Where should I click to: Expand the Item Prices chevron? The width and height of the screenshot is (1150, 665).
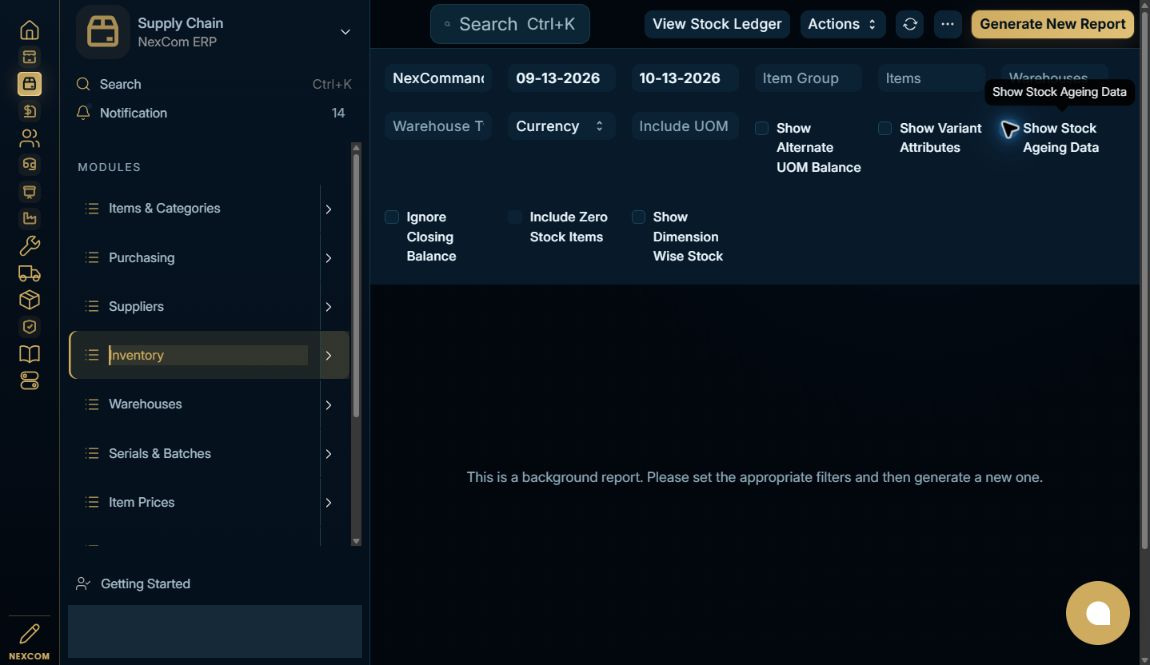tap(329, 502)
